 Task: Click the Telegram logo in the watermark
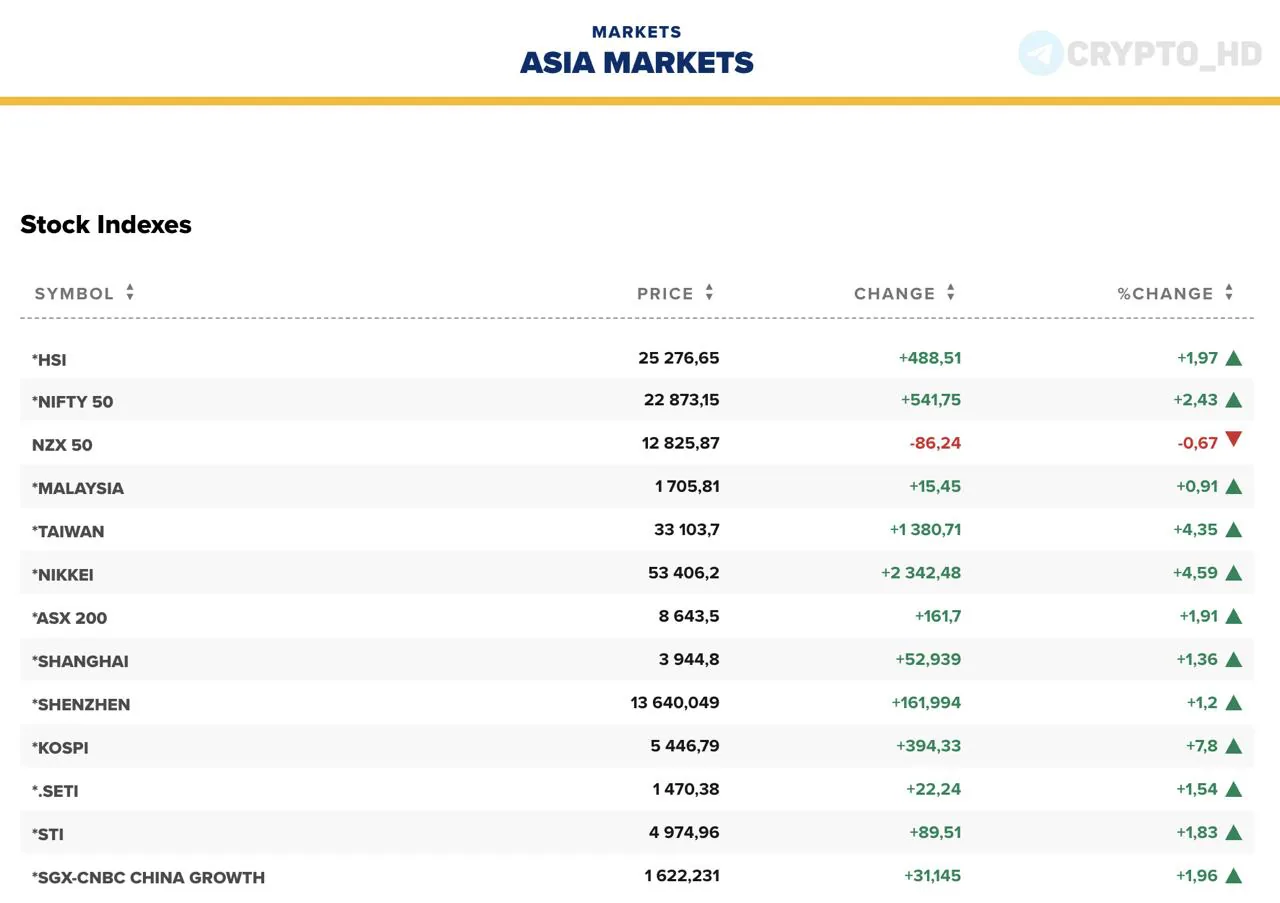(1041, 53)
